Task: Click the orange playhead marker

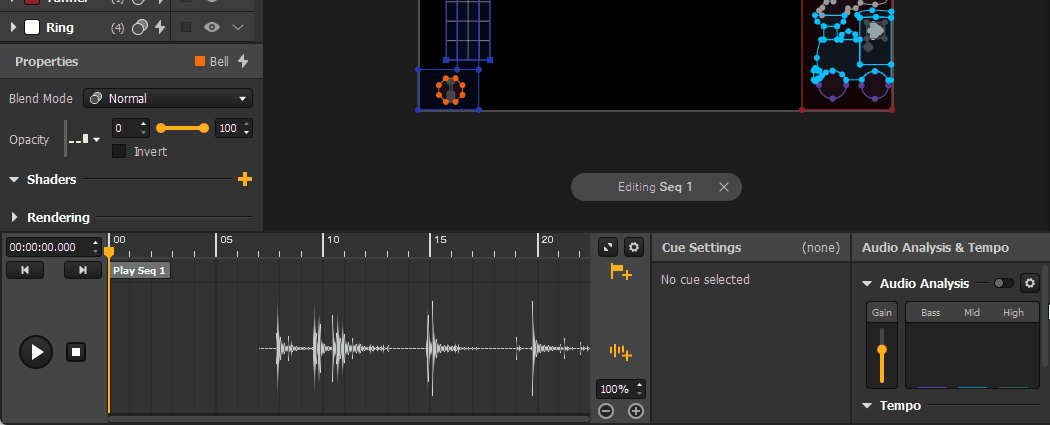Action: pos(108,252)
